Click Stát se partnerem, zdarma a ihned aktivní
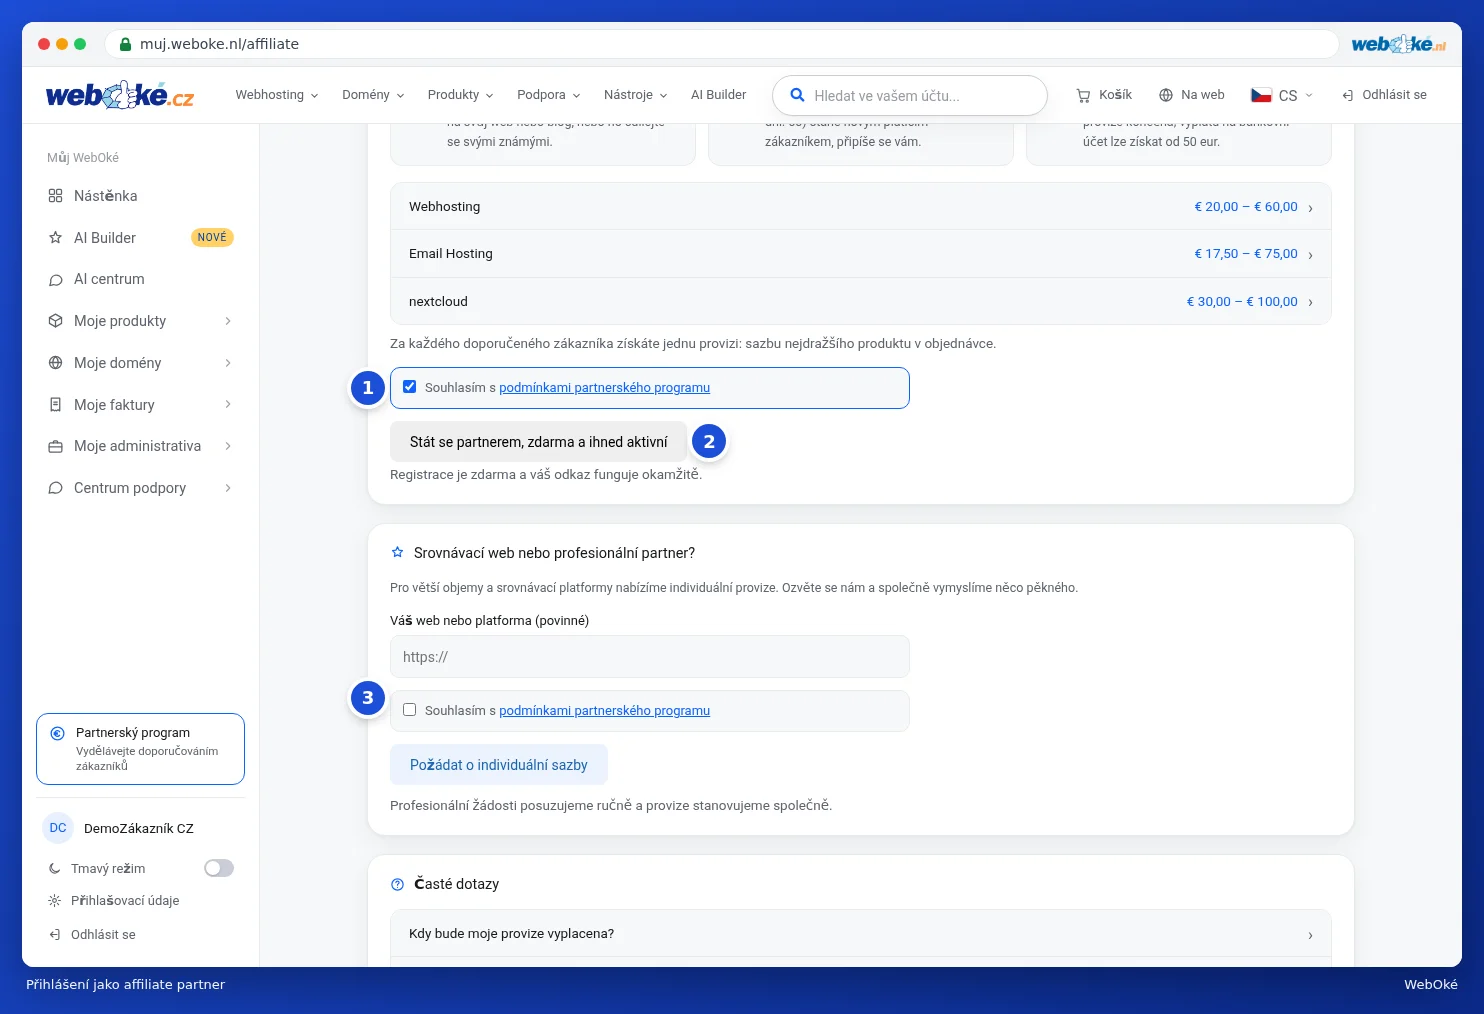The height and width of the screenshot is (1014, 1484). pyautogui.click(x=538, y=442)
